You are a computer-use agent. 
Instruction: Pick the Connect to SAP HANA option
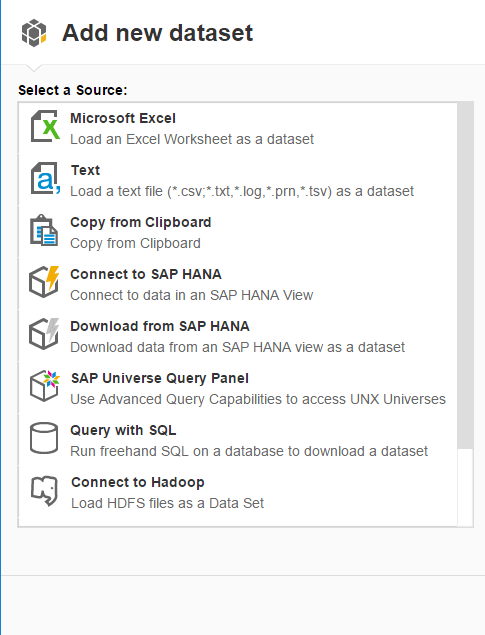click(146, 274)
